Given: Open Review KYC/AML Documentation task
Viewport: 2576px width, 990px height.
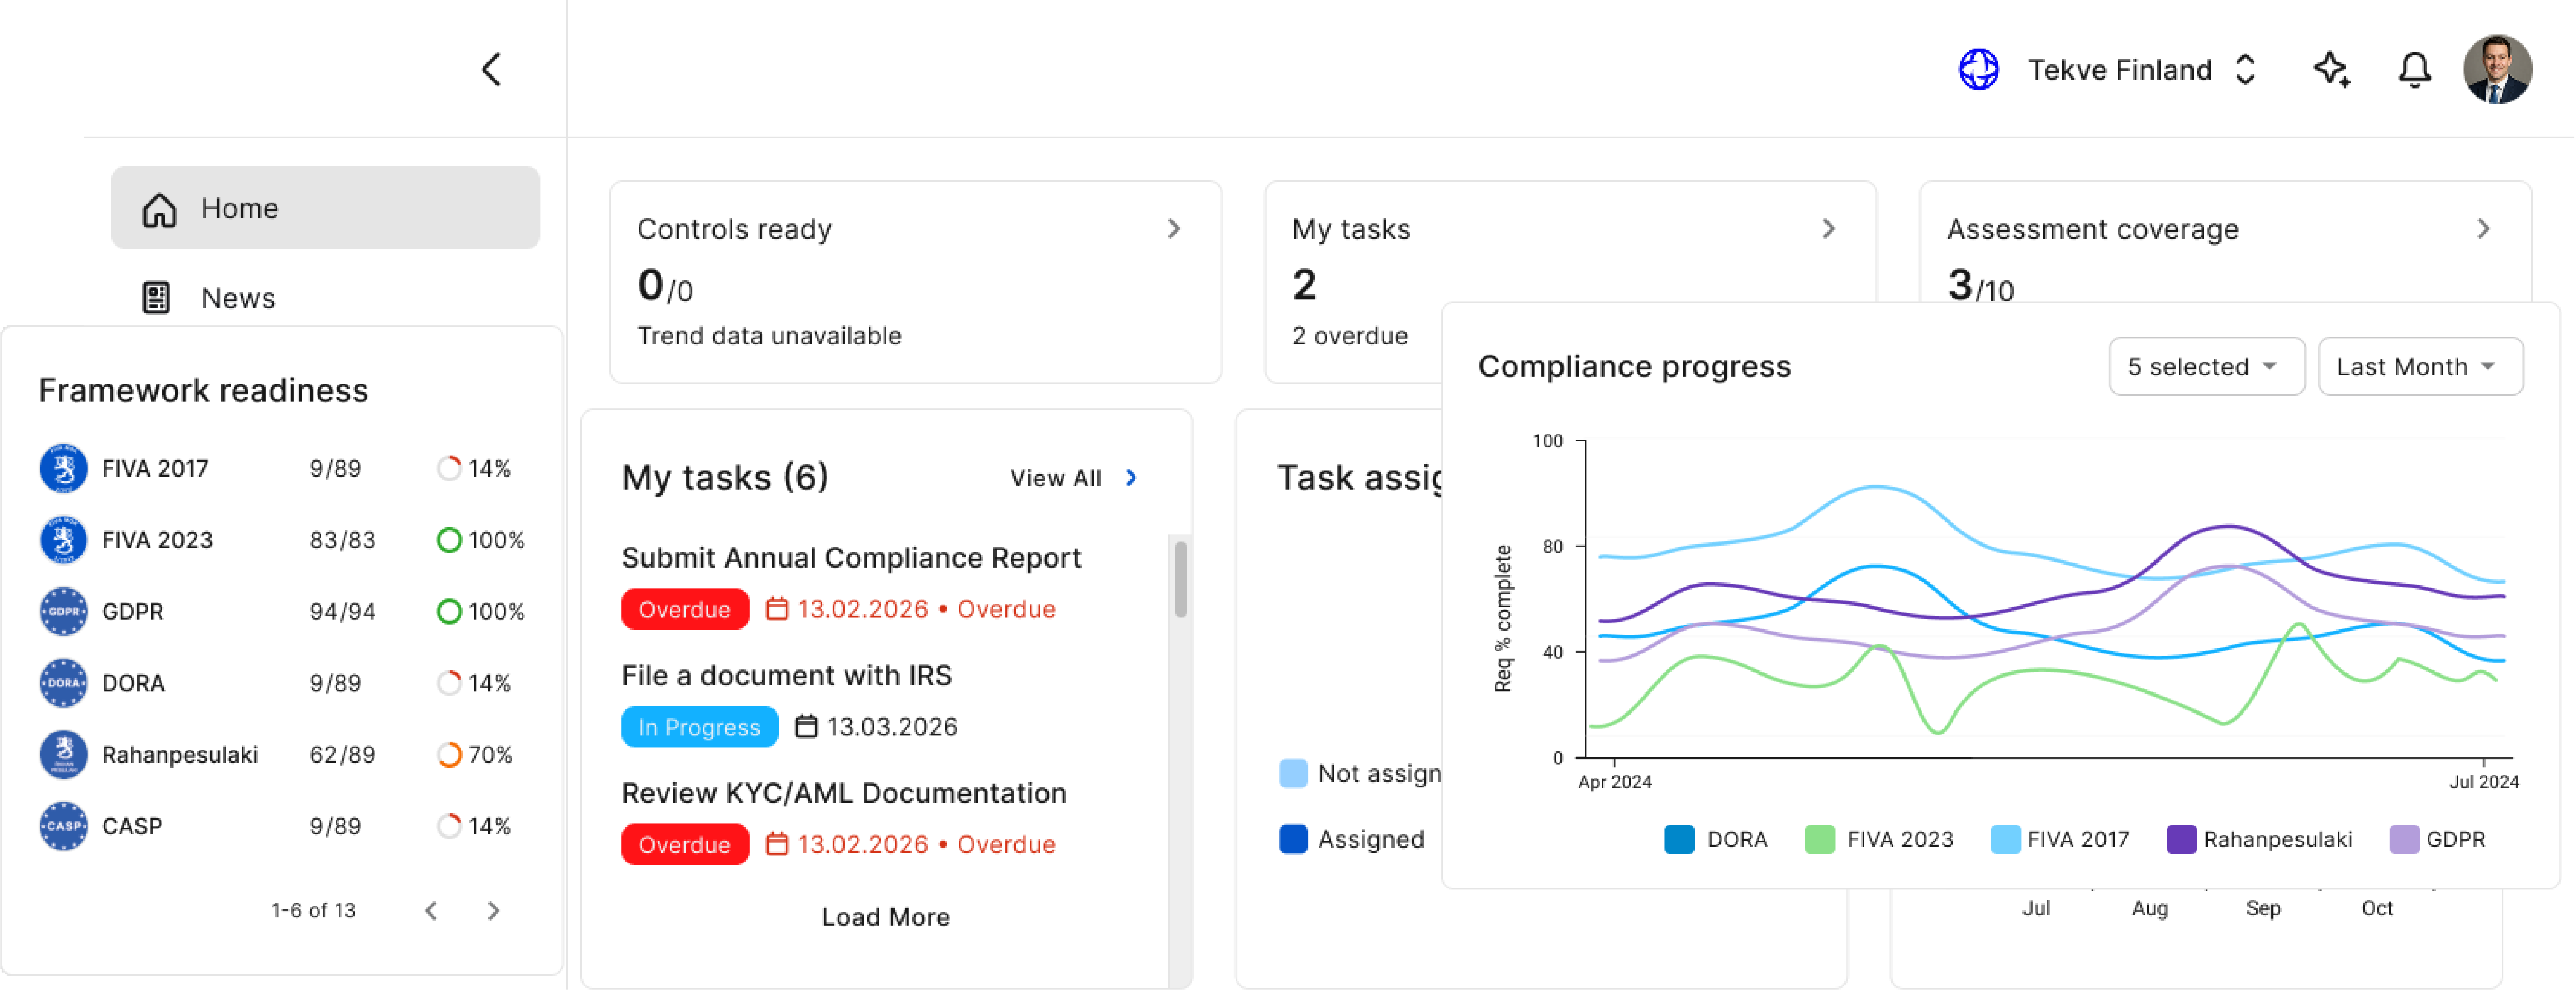Looking at the screenshot, I should click(x=844, y=793).
